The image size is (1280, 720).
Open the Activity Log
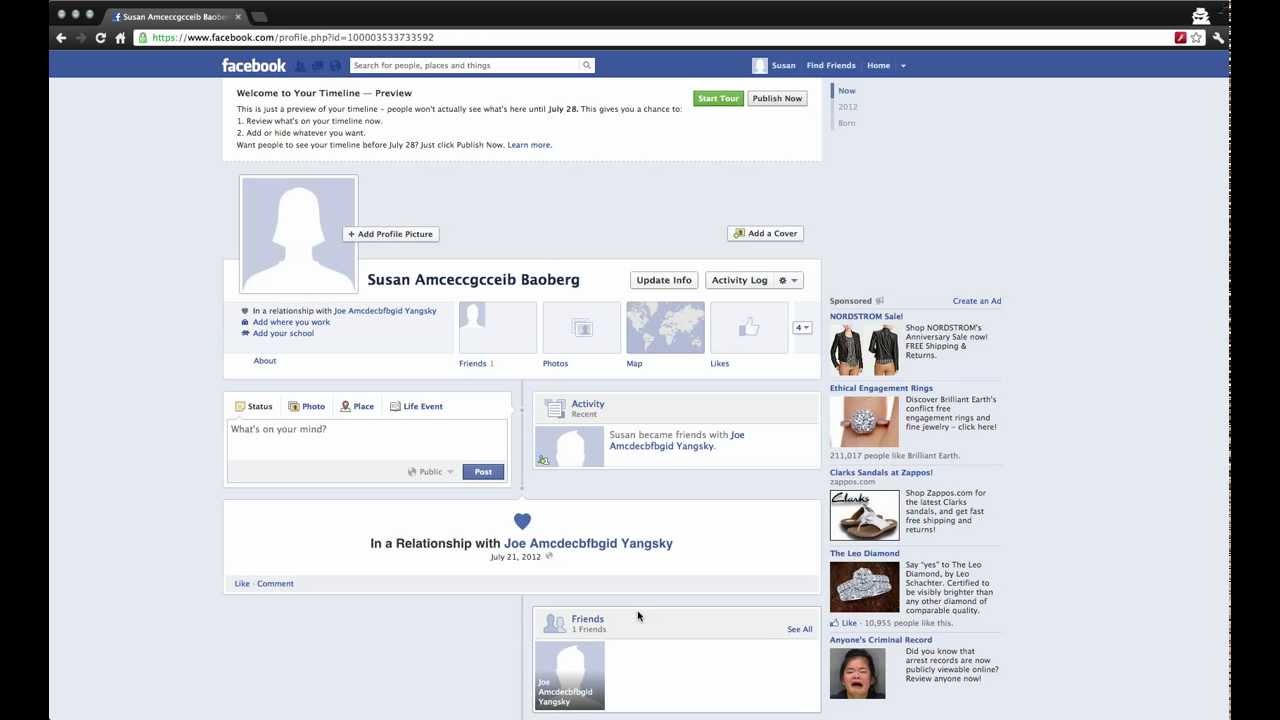739,280
